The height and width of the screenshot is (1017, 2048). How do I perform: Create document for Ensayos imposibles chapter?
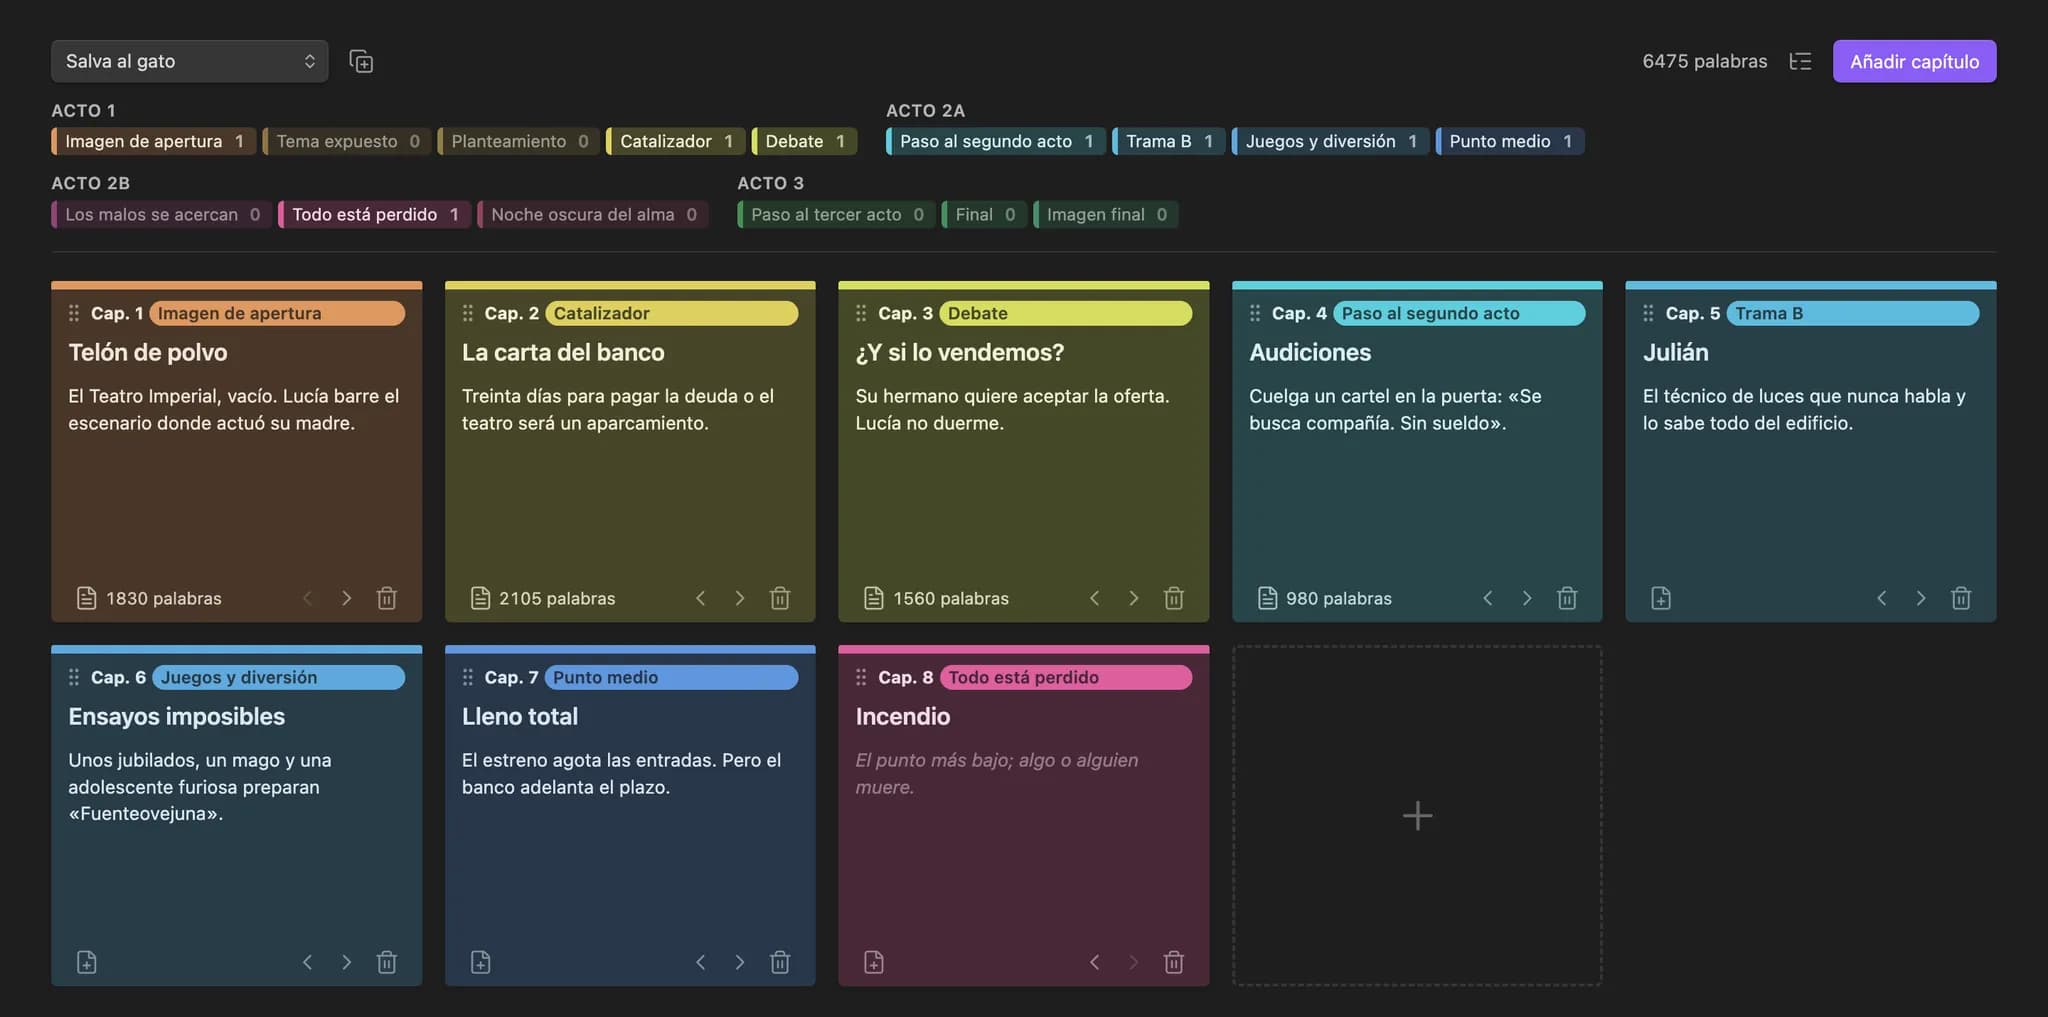tap(87, 962)
